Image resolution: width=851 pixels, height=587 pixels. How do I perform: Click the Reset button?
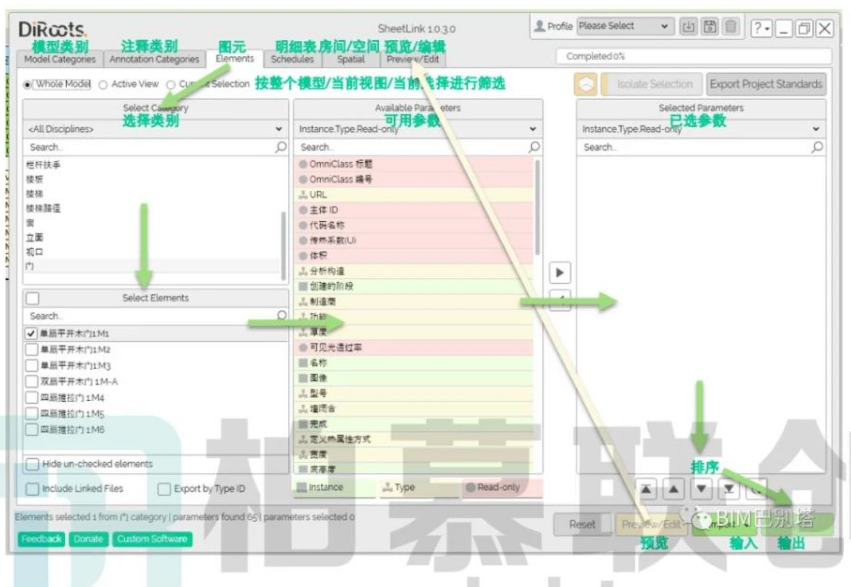coord(582,525)
